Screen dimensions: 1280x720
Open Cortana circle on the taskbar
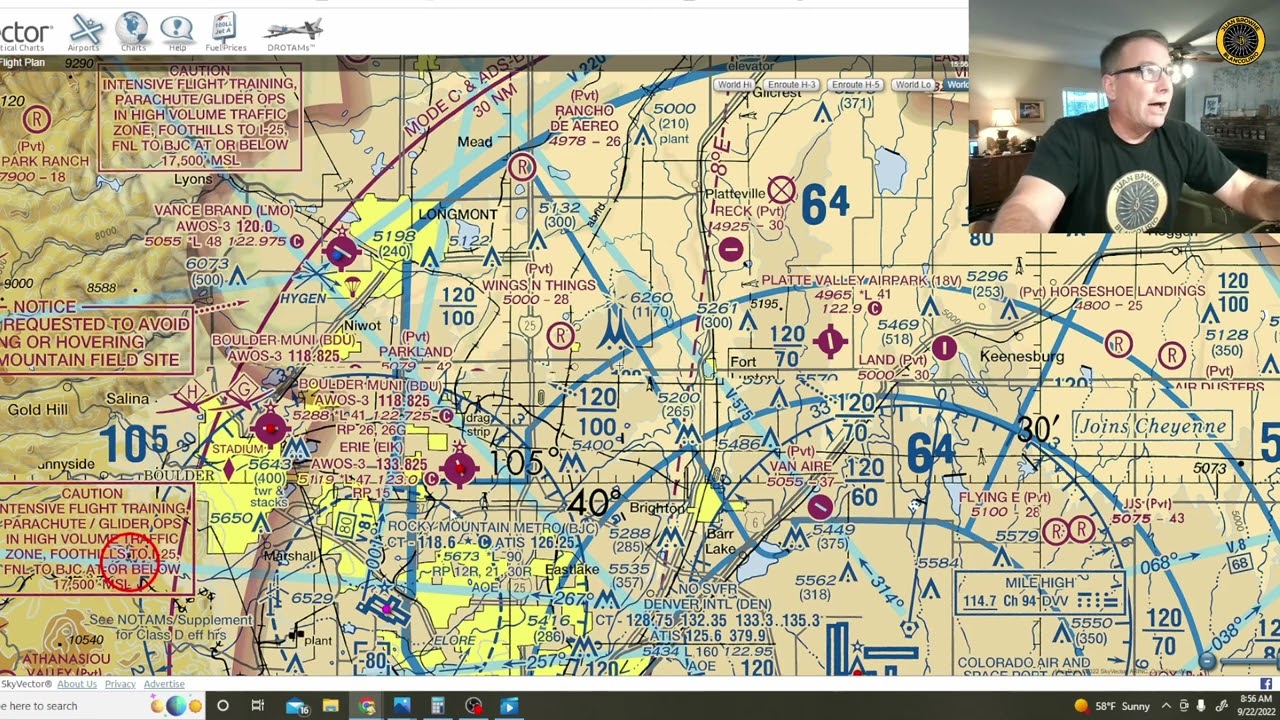coord(222,706)
